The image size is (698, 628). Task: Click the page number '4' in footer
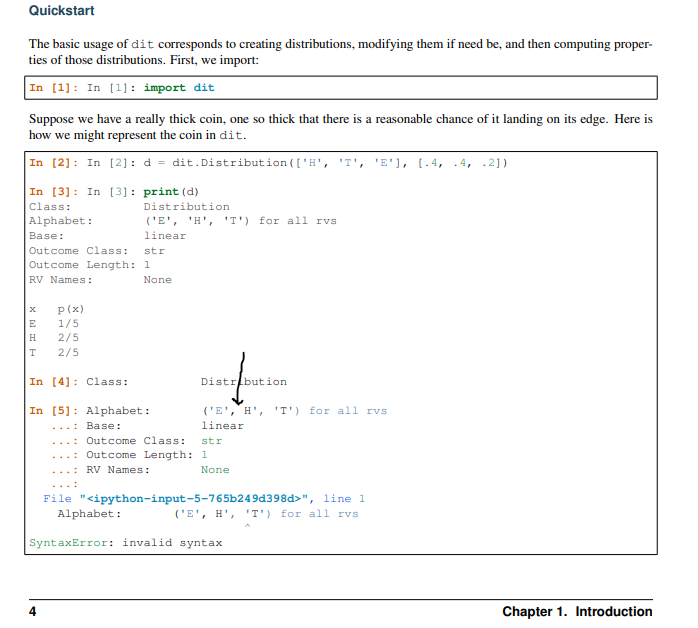pos(32,611)
